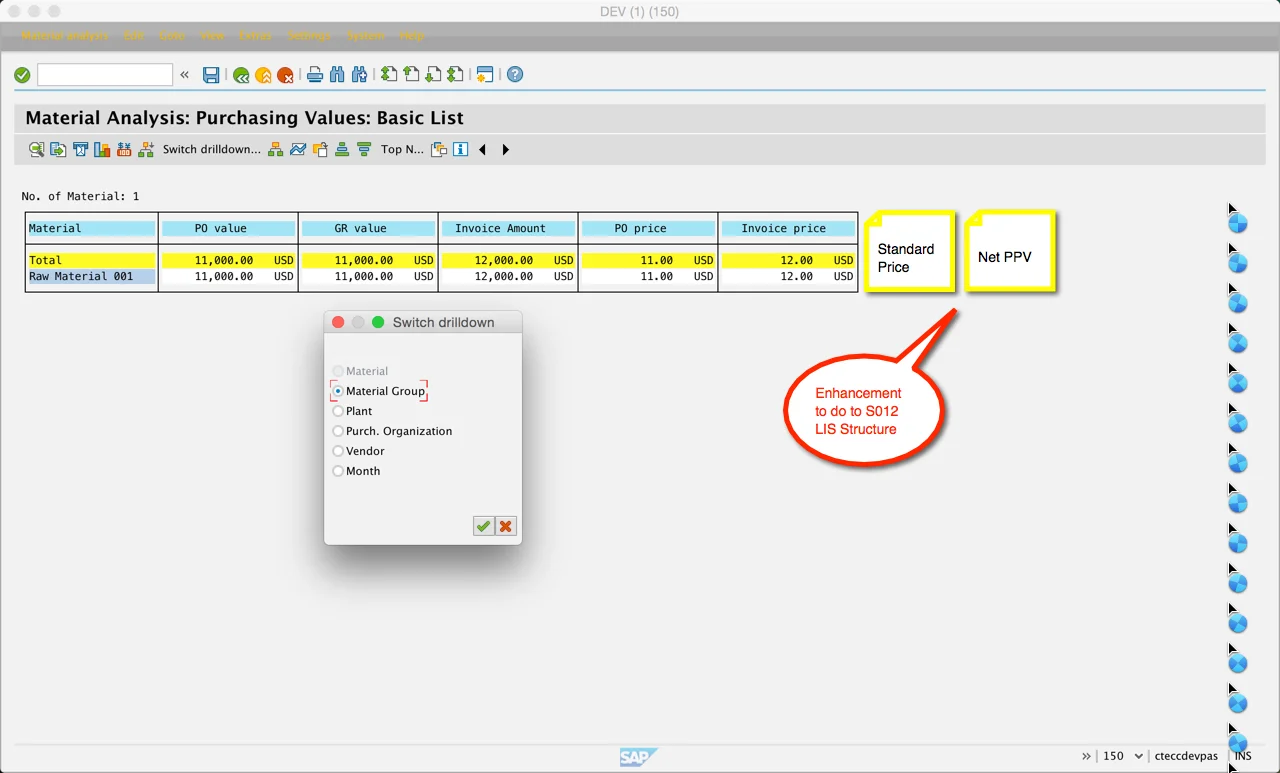1280x773 pixels.
Task: Click the Top N... button
Action: 402,150
